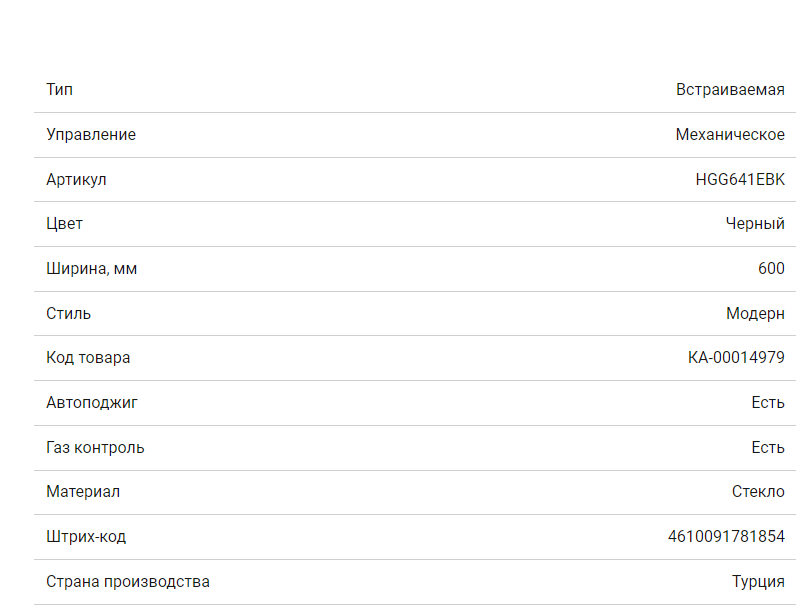802x609 pixels.
Task: Click the "Страна производства" label
Action: point(128,582)
